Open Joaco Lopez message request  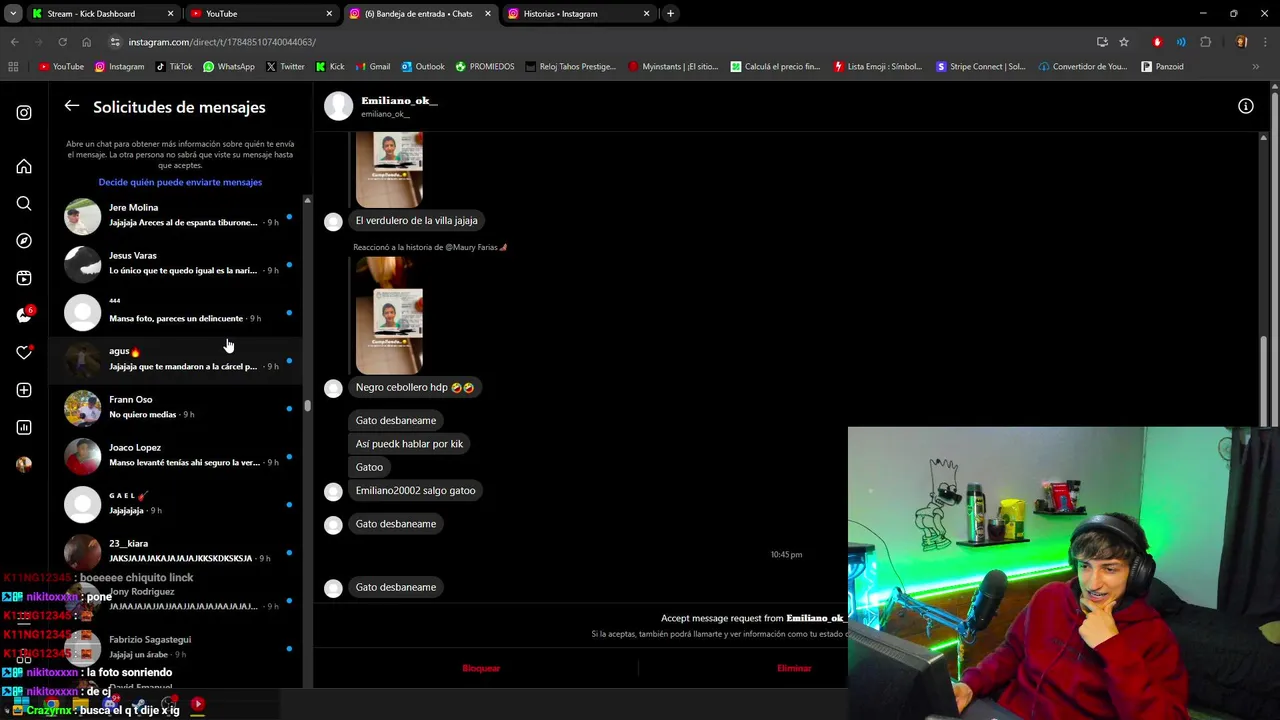coord(178,455)
